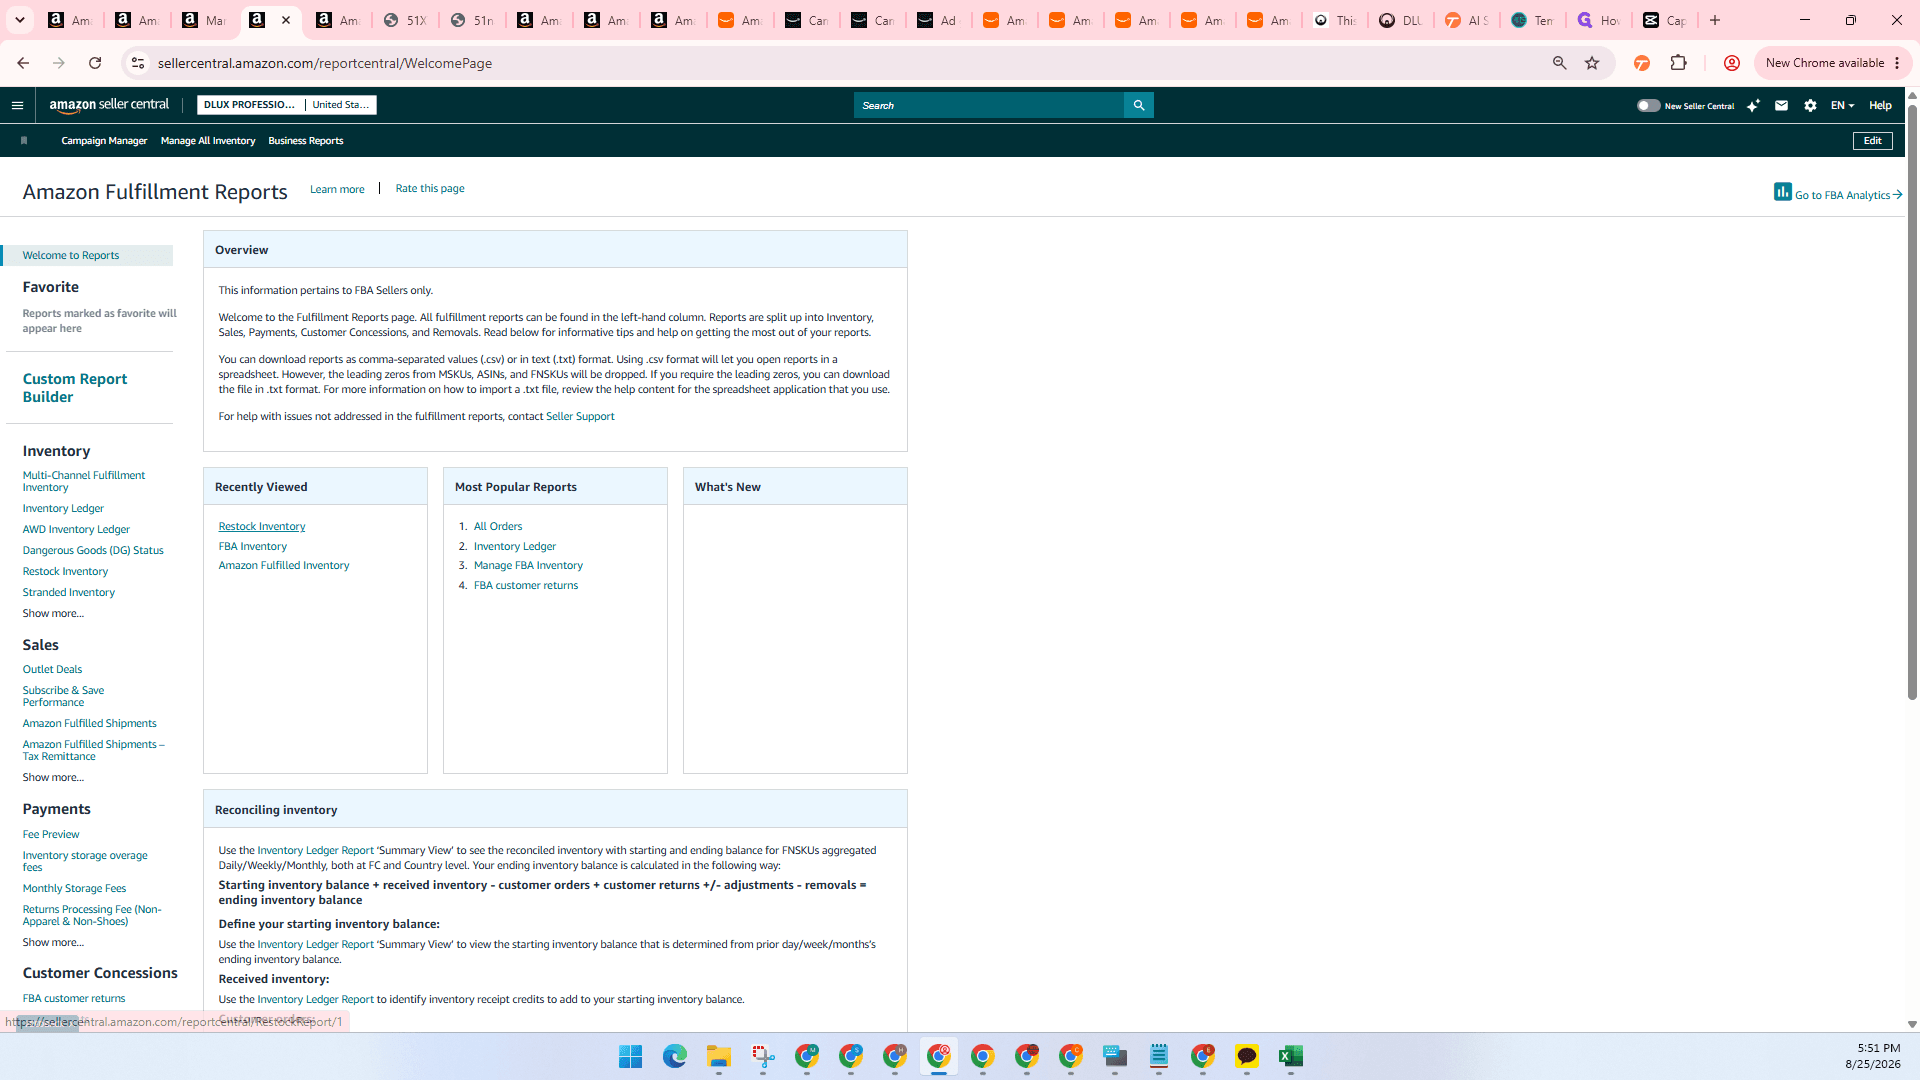Open Chrome Extensions puzzle icon

(x=1679, y=63)
